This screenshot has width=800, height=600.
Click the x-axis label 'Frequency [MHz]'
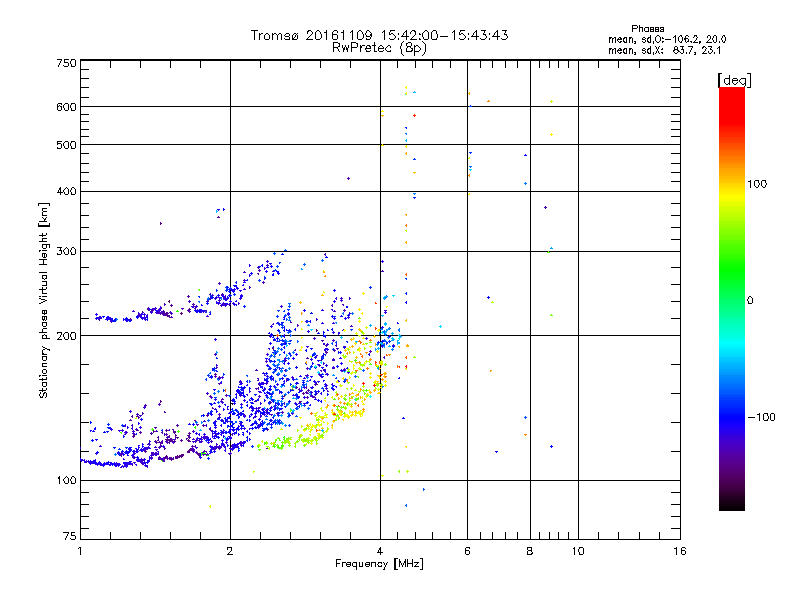[x=379, y=564]
